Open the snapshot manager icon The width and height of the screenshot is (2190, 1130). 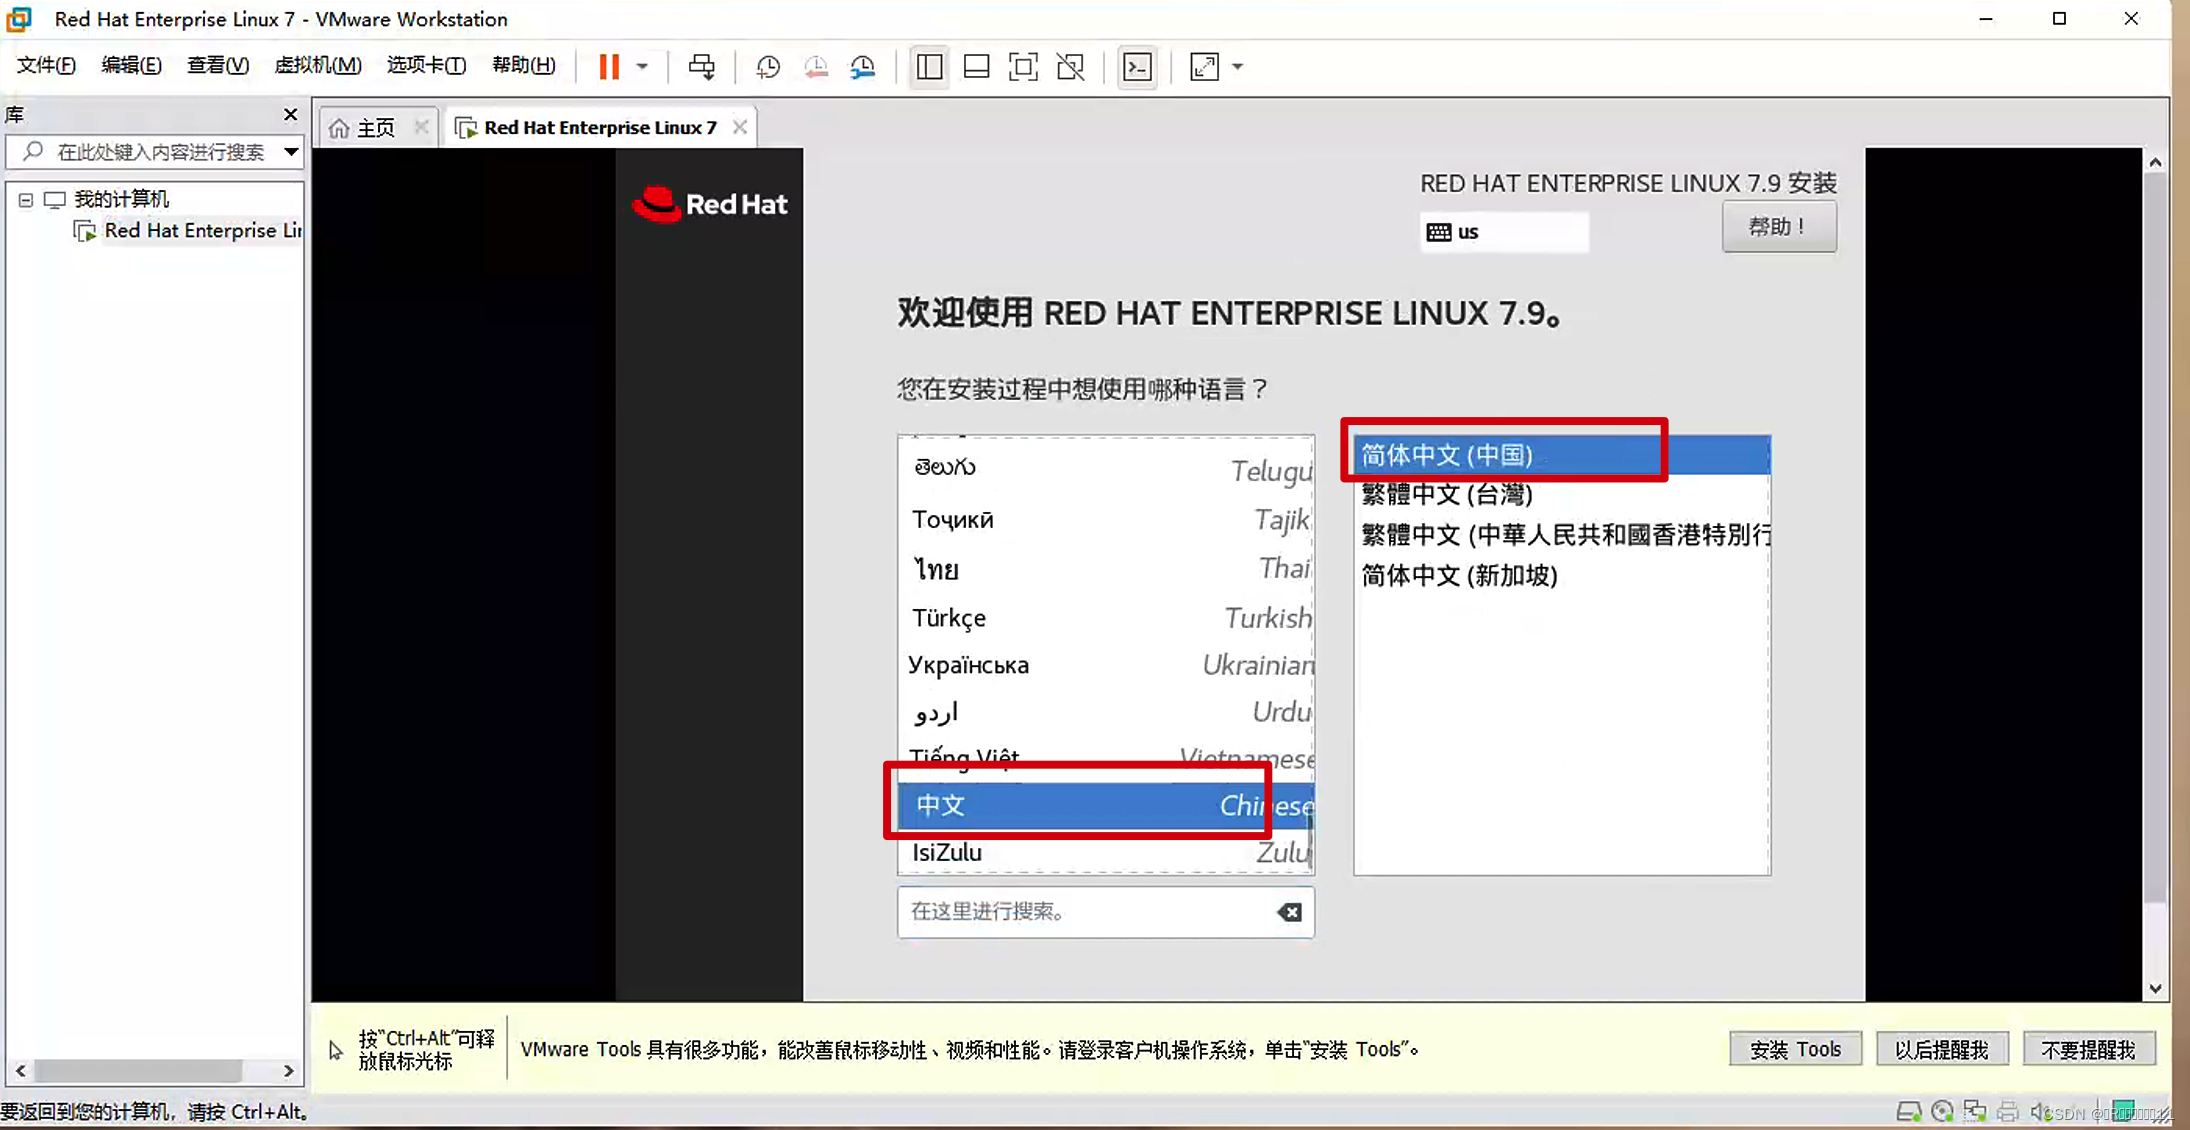863,67
